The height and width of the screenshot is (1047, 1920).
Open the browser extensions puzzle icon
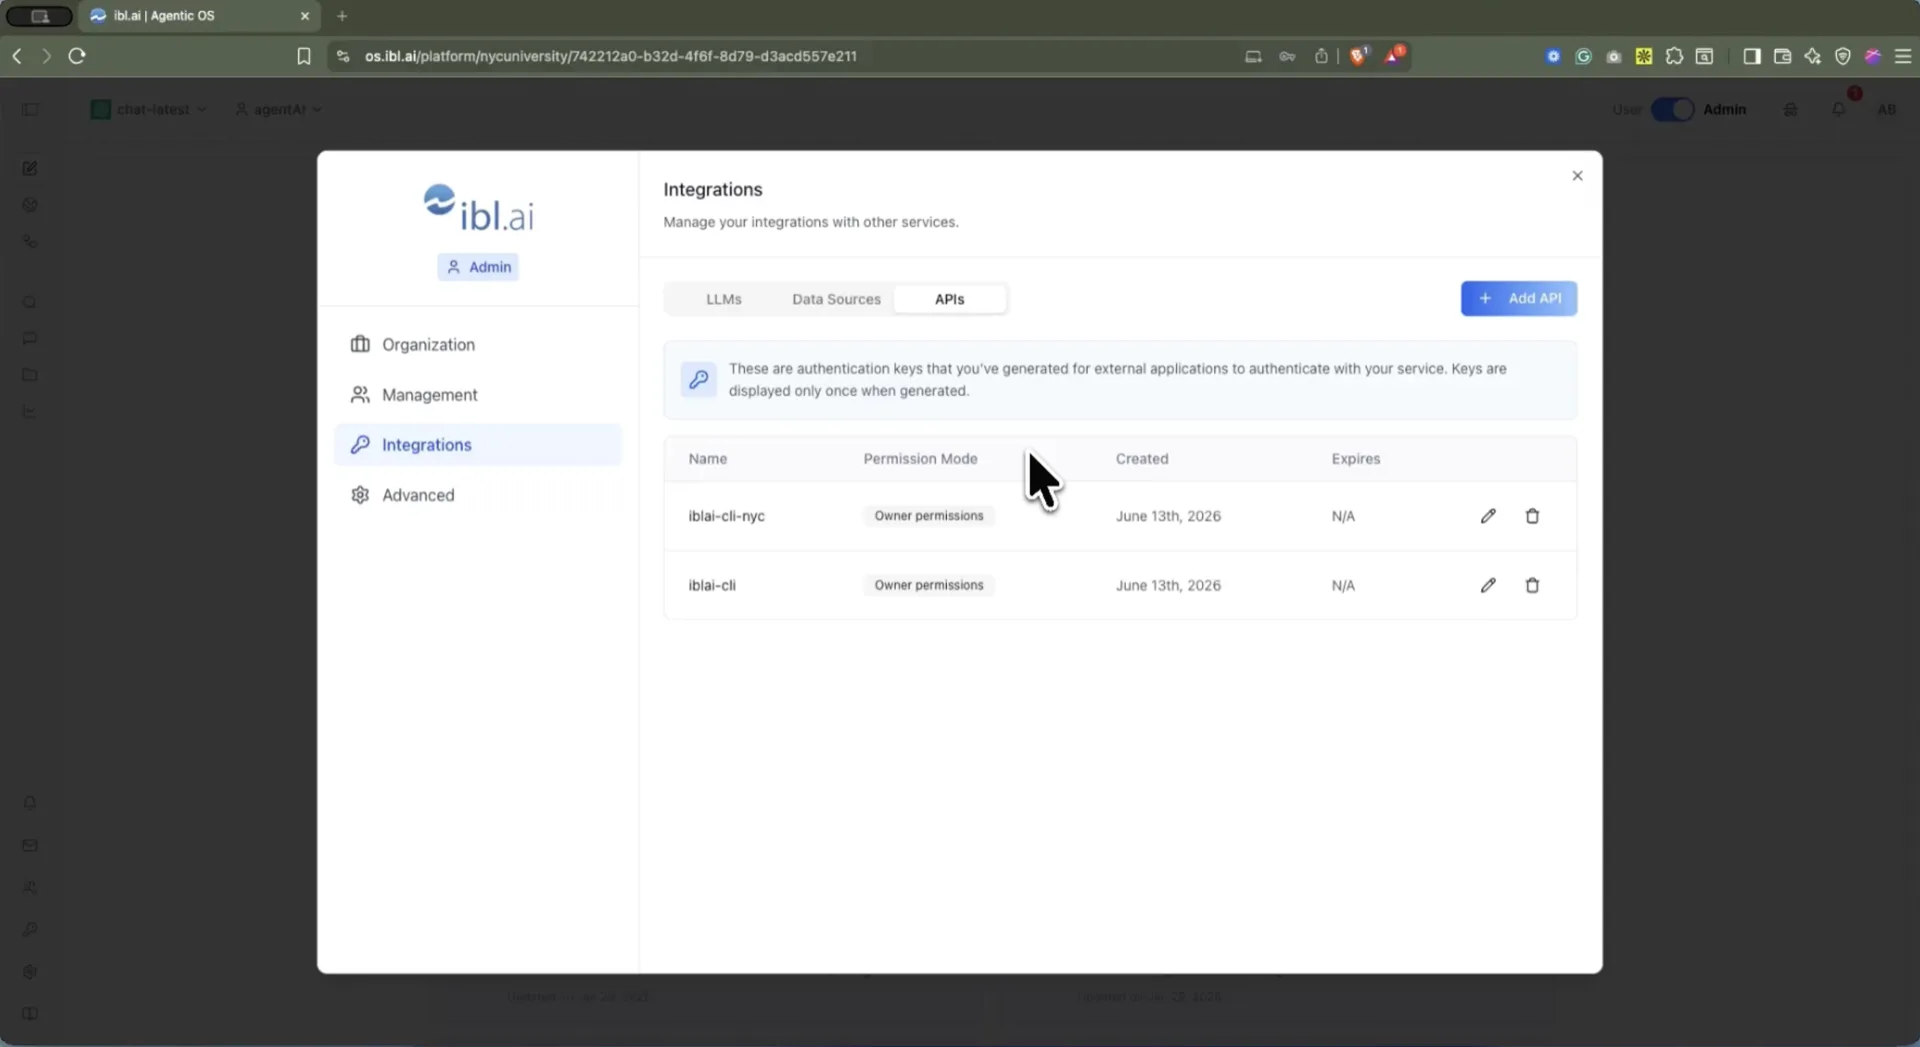(x=1674, y=56)
